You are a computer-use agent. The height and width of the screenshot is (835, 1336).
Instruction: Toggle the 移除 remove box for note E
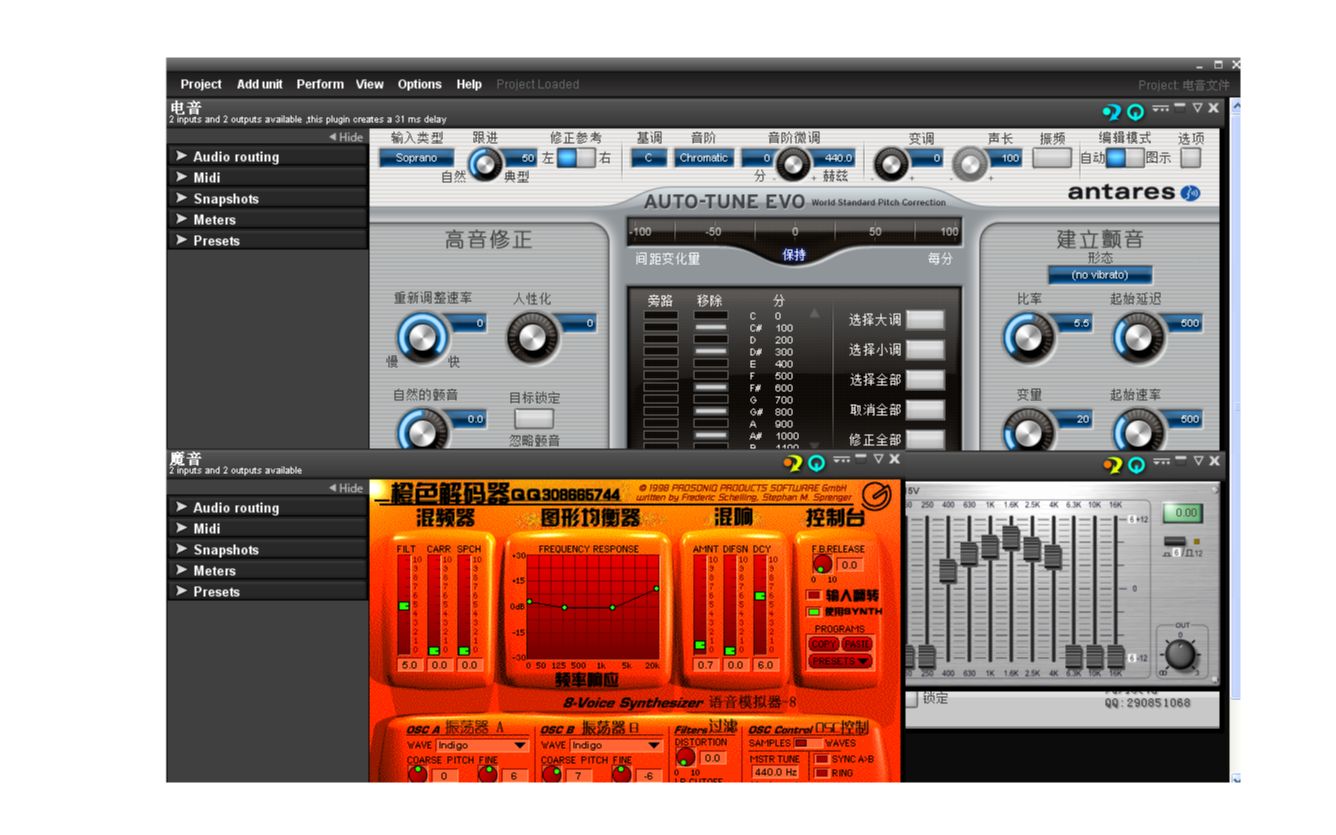[x=711, y=364]
